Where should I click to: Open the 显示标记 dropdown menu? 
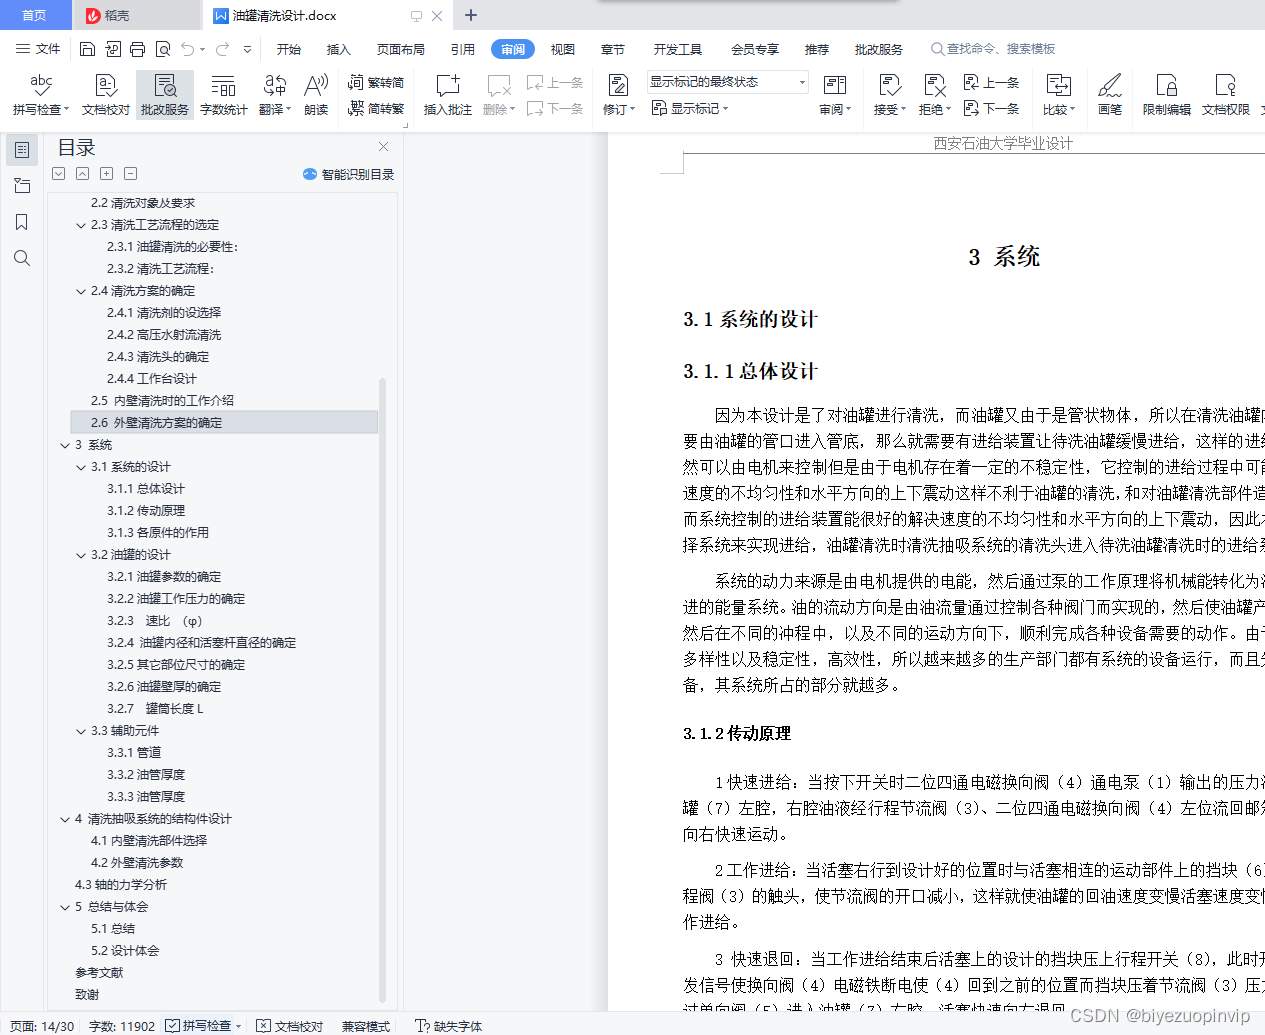pos(690,108)
